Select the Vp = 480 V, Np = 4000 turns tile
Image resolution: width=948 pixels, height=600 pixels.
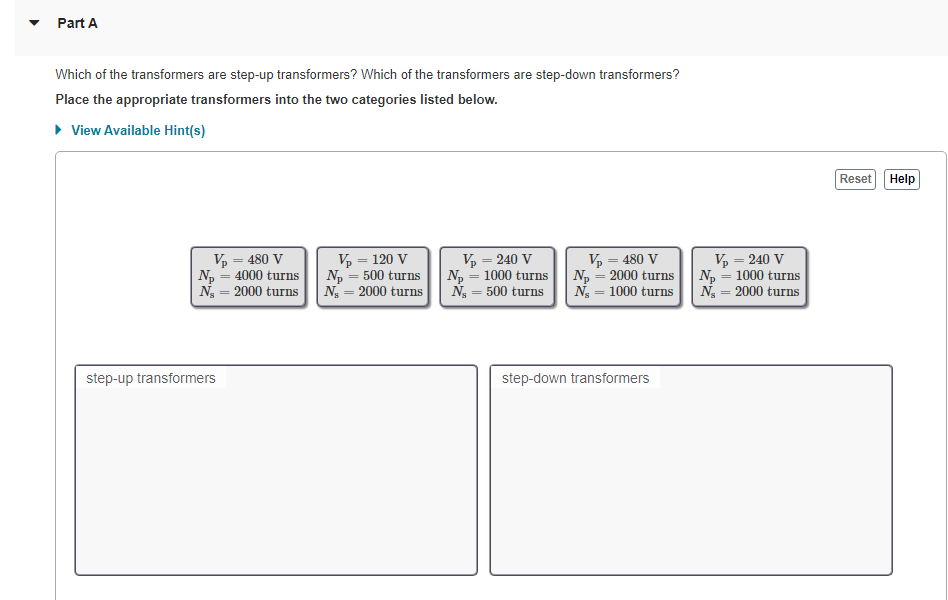coord(248,276)
